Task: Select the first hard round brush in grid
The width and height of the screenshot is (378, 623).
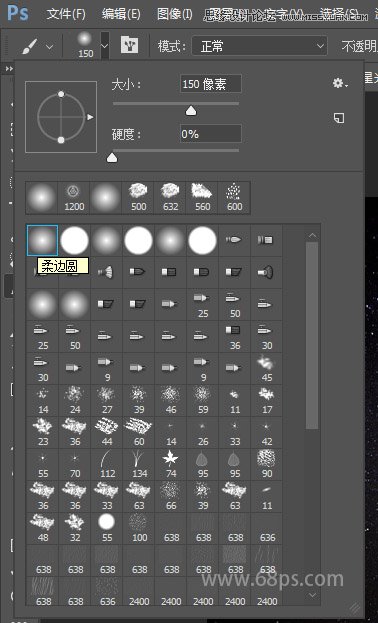Action: point(74,240)
